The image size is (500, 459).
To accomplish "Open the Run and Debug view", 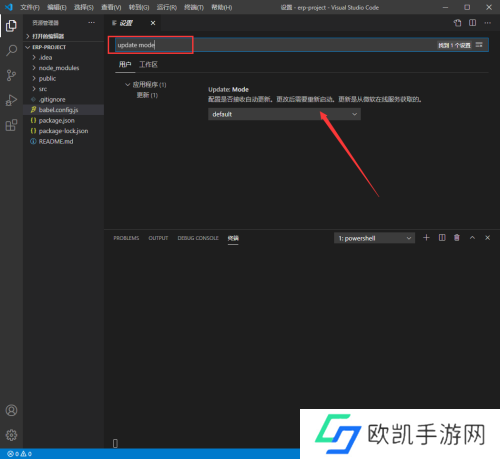I will pyautogui.click(x=11, y=100).
